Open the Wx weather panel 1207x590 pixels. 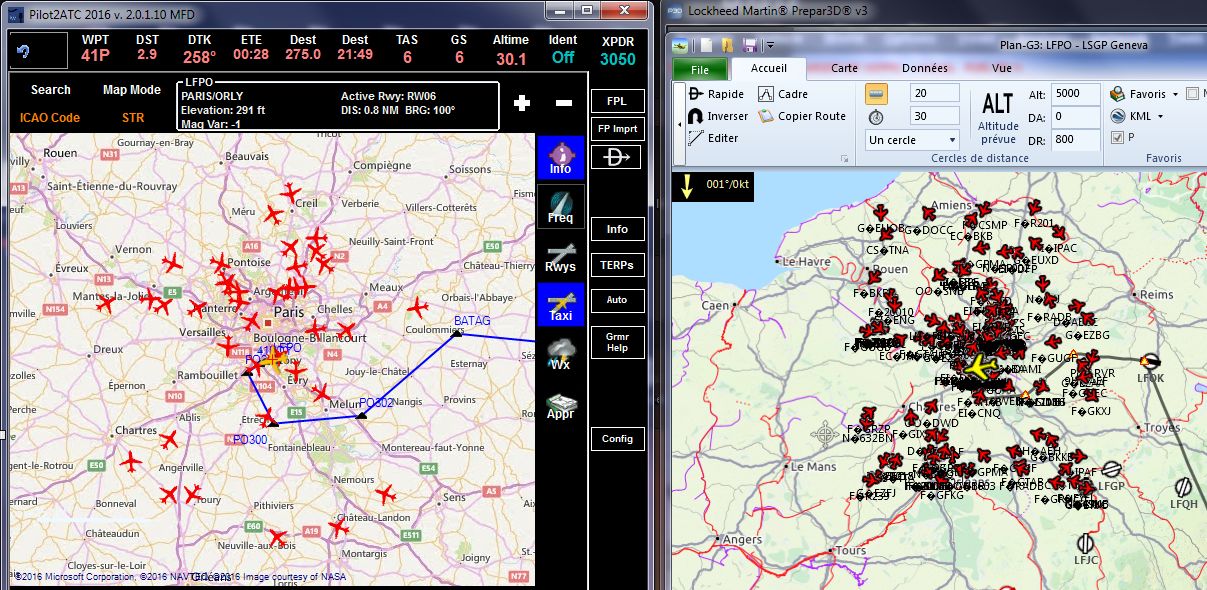click(x=560, y=354)
